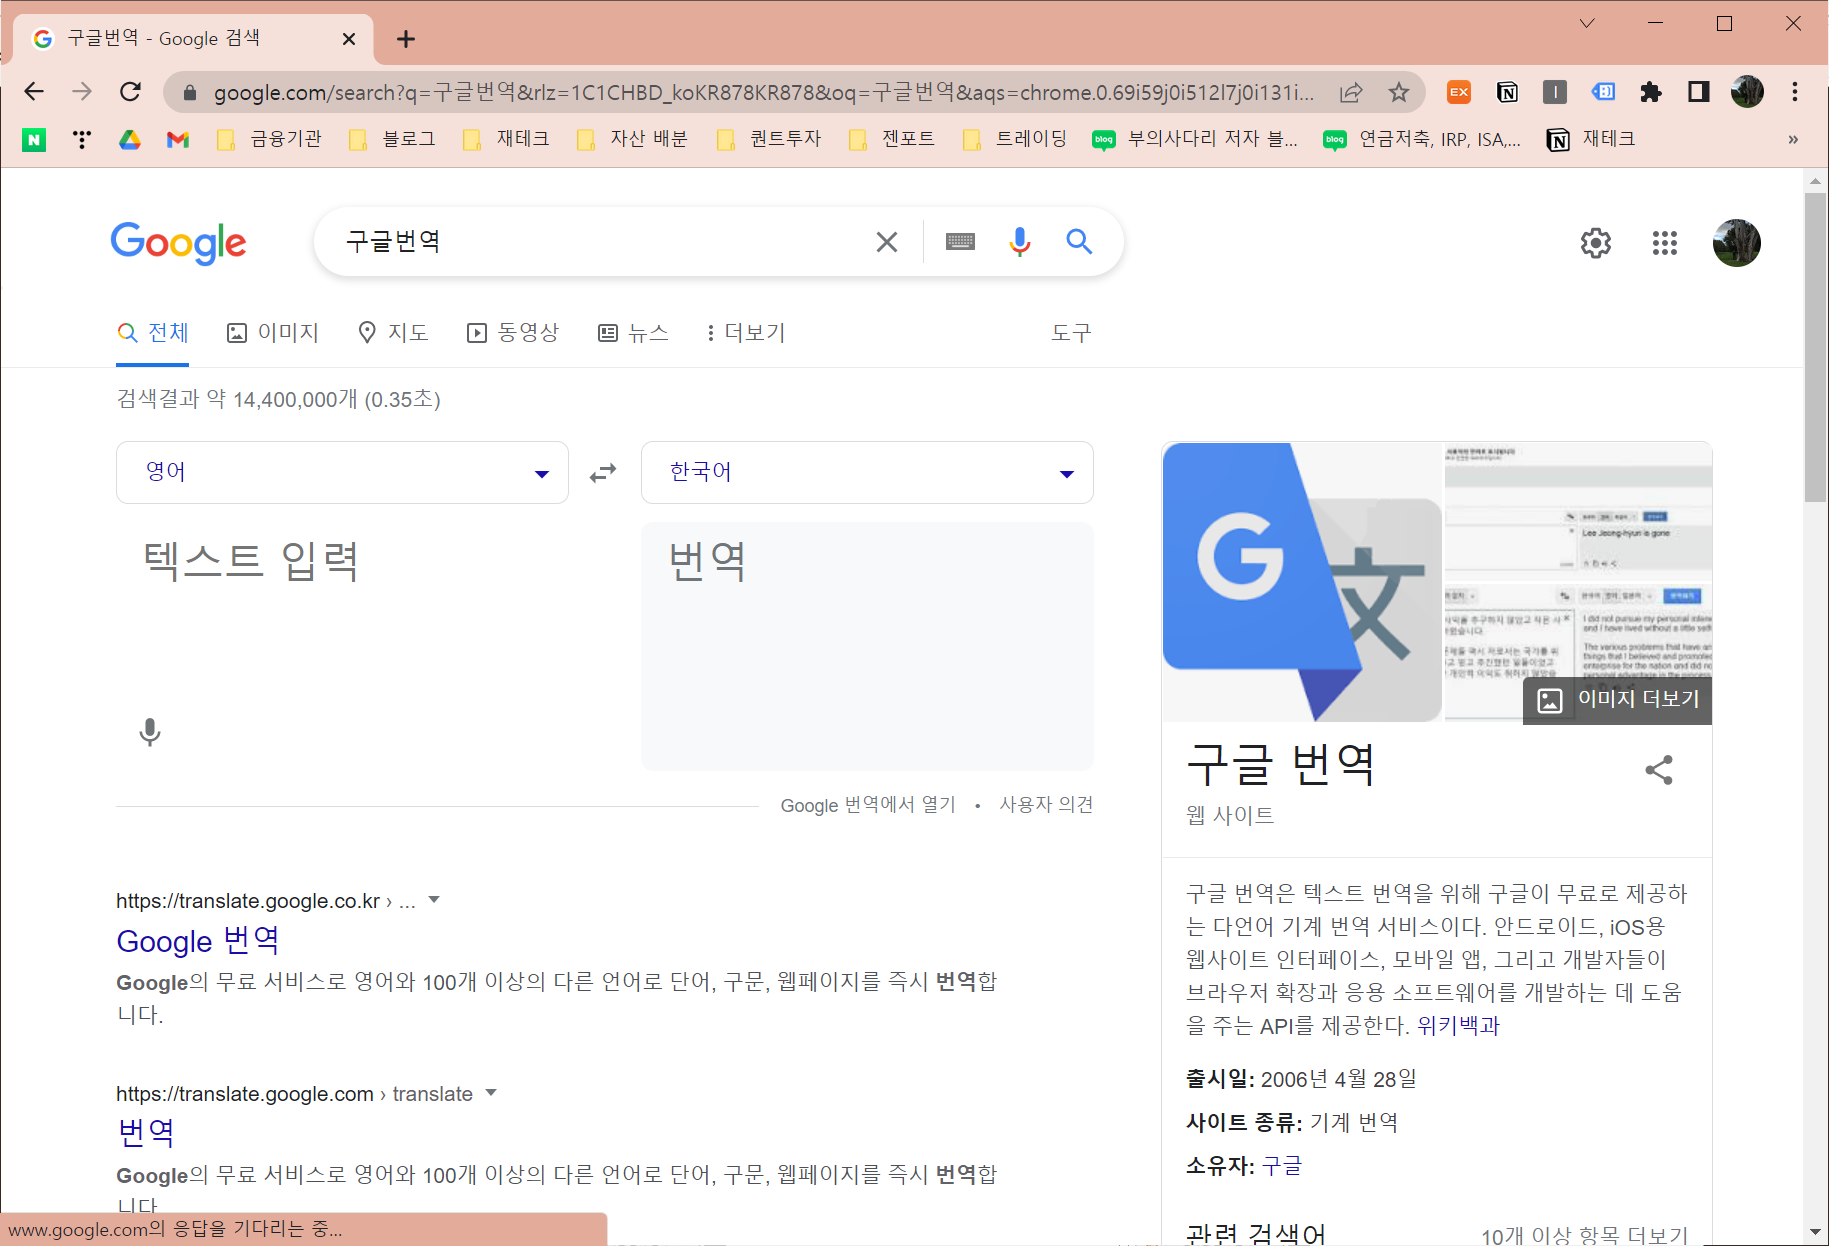Open the orange EX extension icon

[1459, 92]
